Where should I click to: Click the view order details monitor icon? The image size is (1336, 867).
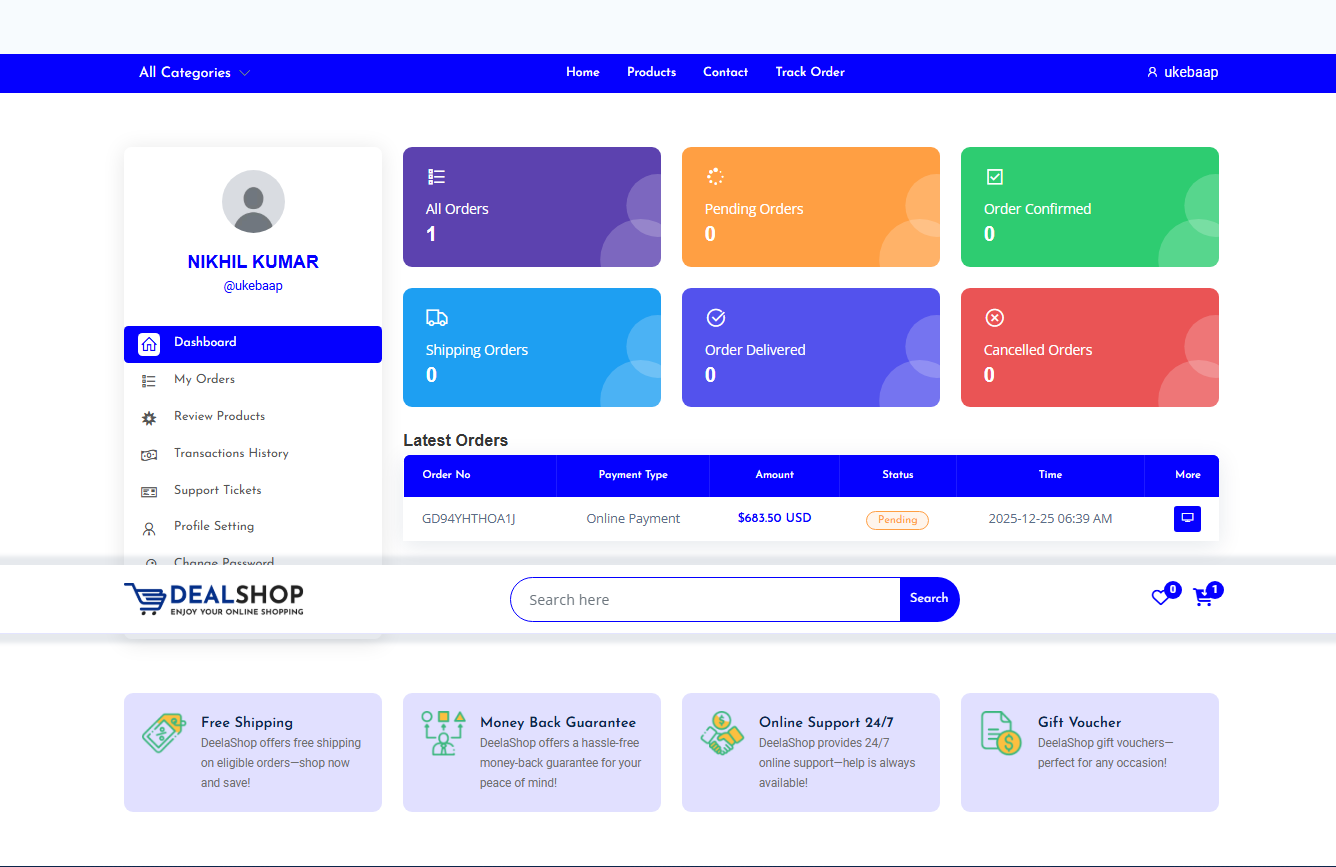1187,519
